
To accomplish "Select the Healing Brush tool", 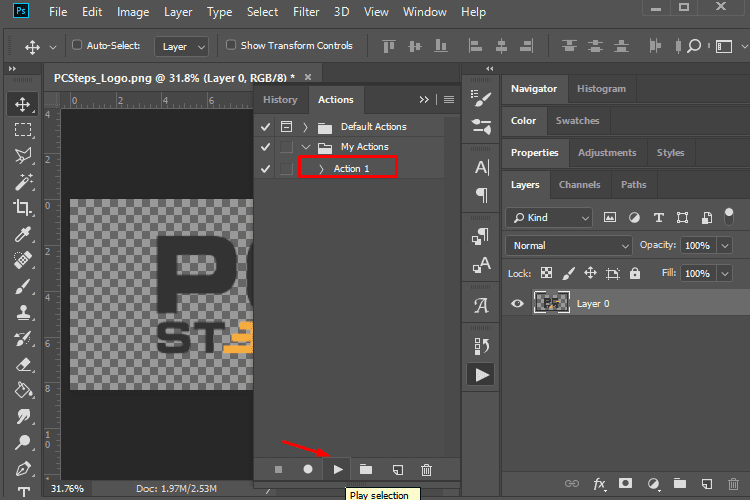I will (22, 260).
